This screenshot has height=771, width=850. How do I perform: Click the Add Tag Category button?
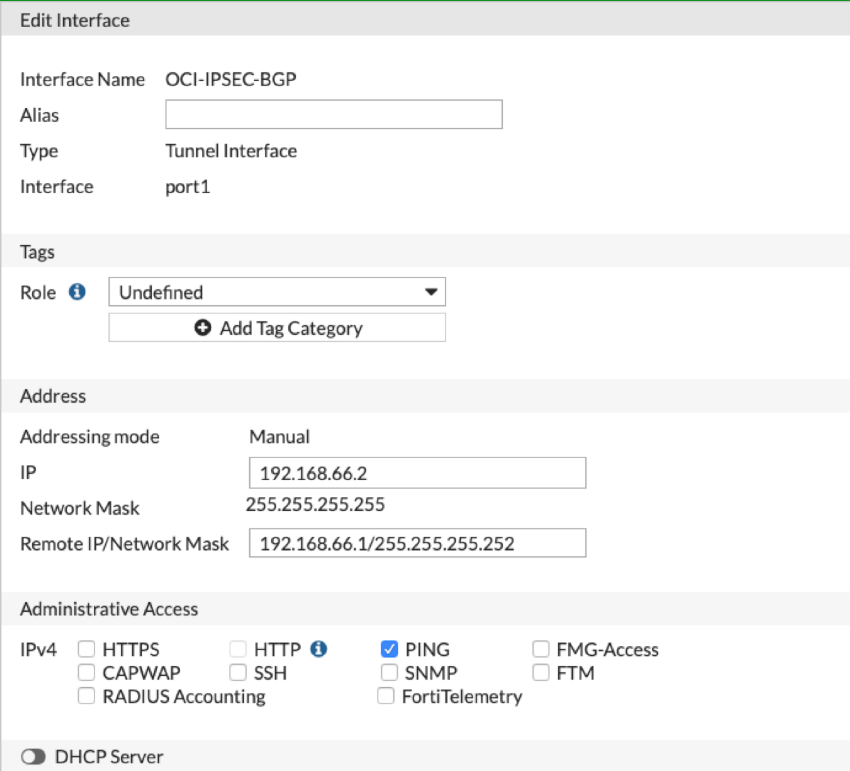tap(277, 327)
